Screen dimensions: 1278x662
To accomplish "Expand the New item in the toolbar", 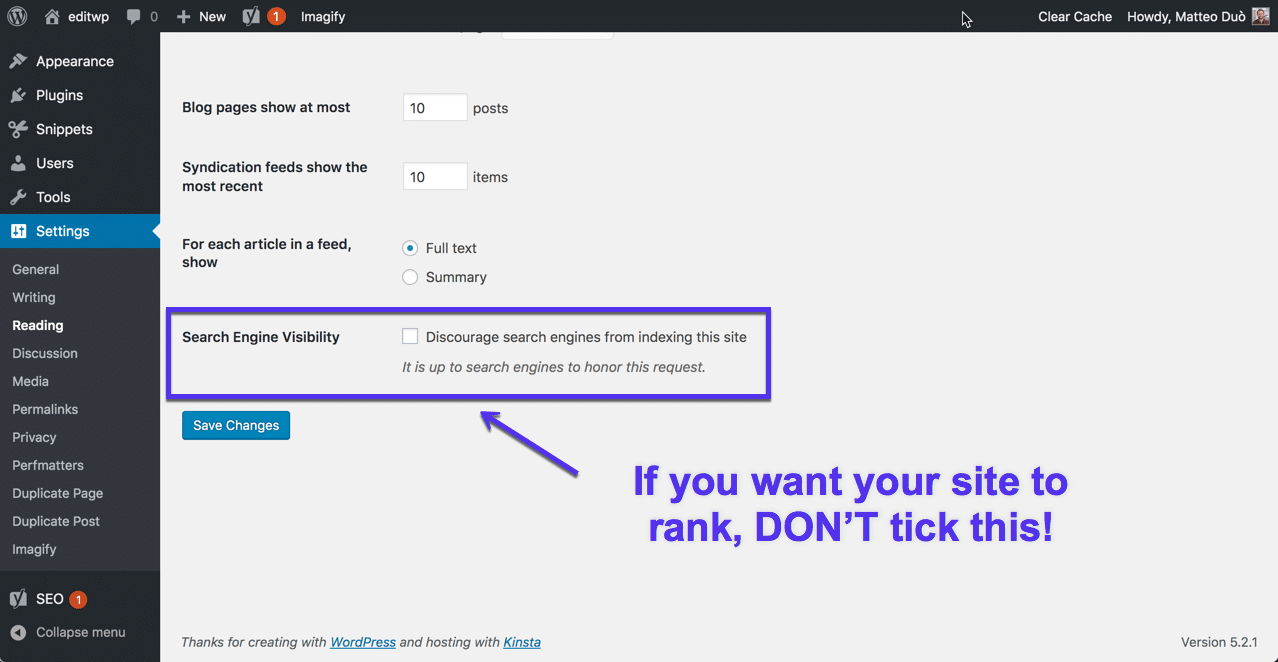I will click(x=200, y=16).
